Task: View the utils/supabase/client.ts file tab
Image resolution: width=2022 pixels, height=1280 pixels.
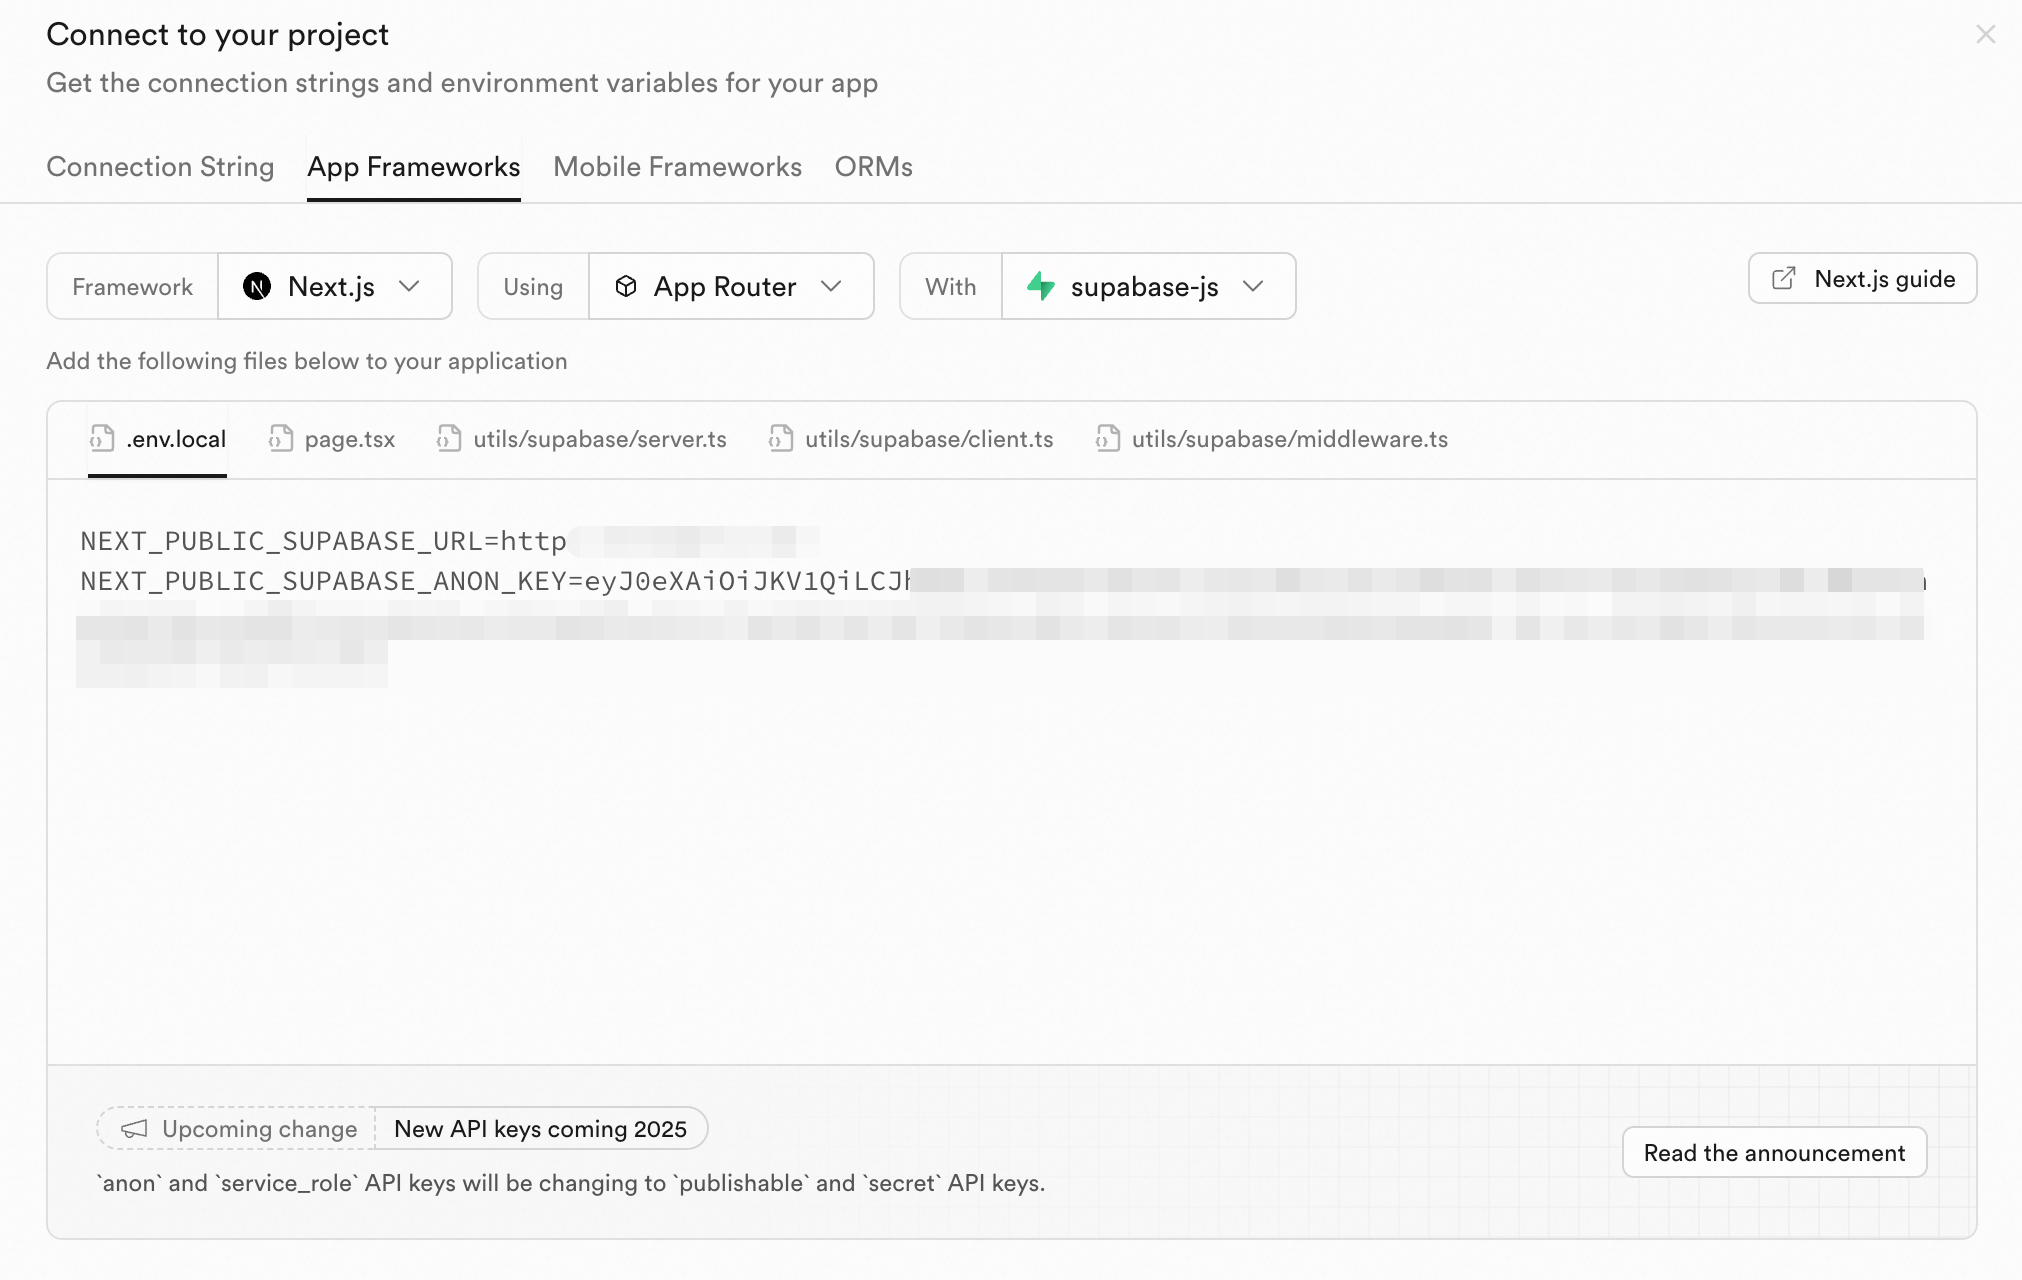Action: (929, 439)
